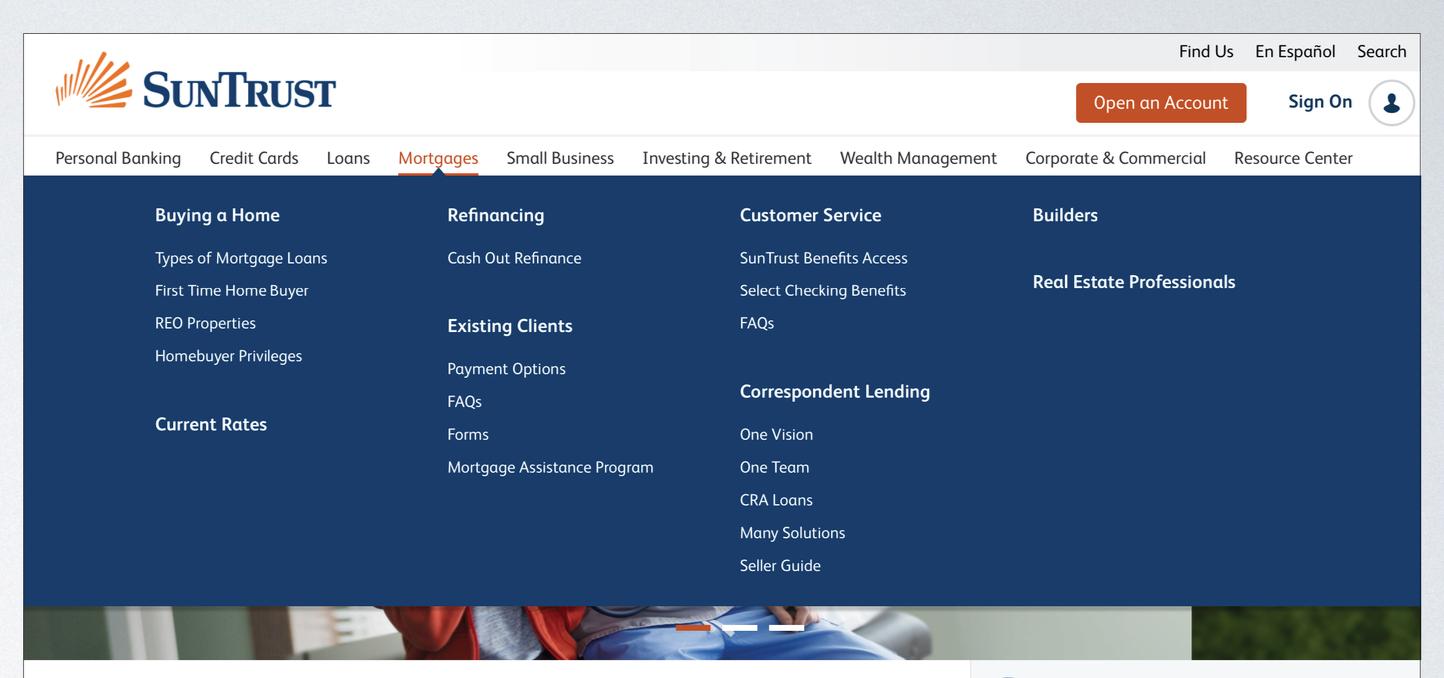
Task: Open the Resource Center menu
Action: pyautogui.click(x=1293, y=158)
